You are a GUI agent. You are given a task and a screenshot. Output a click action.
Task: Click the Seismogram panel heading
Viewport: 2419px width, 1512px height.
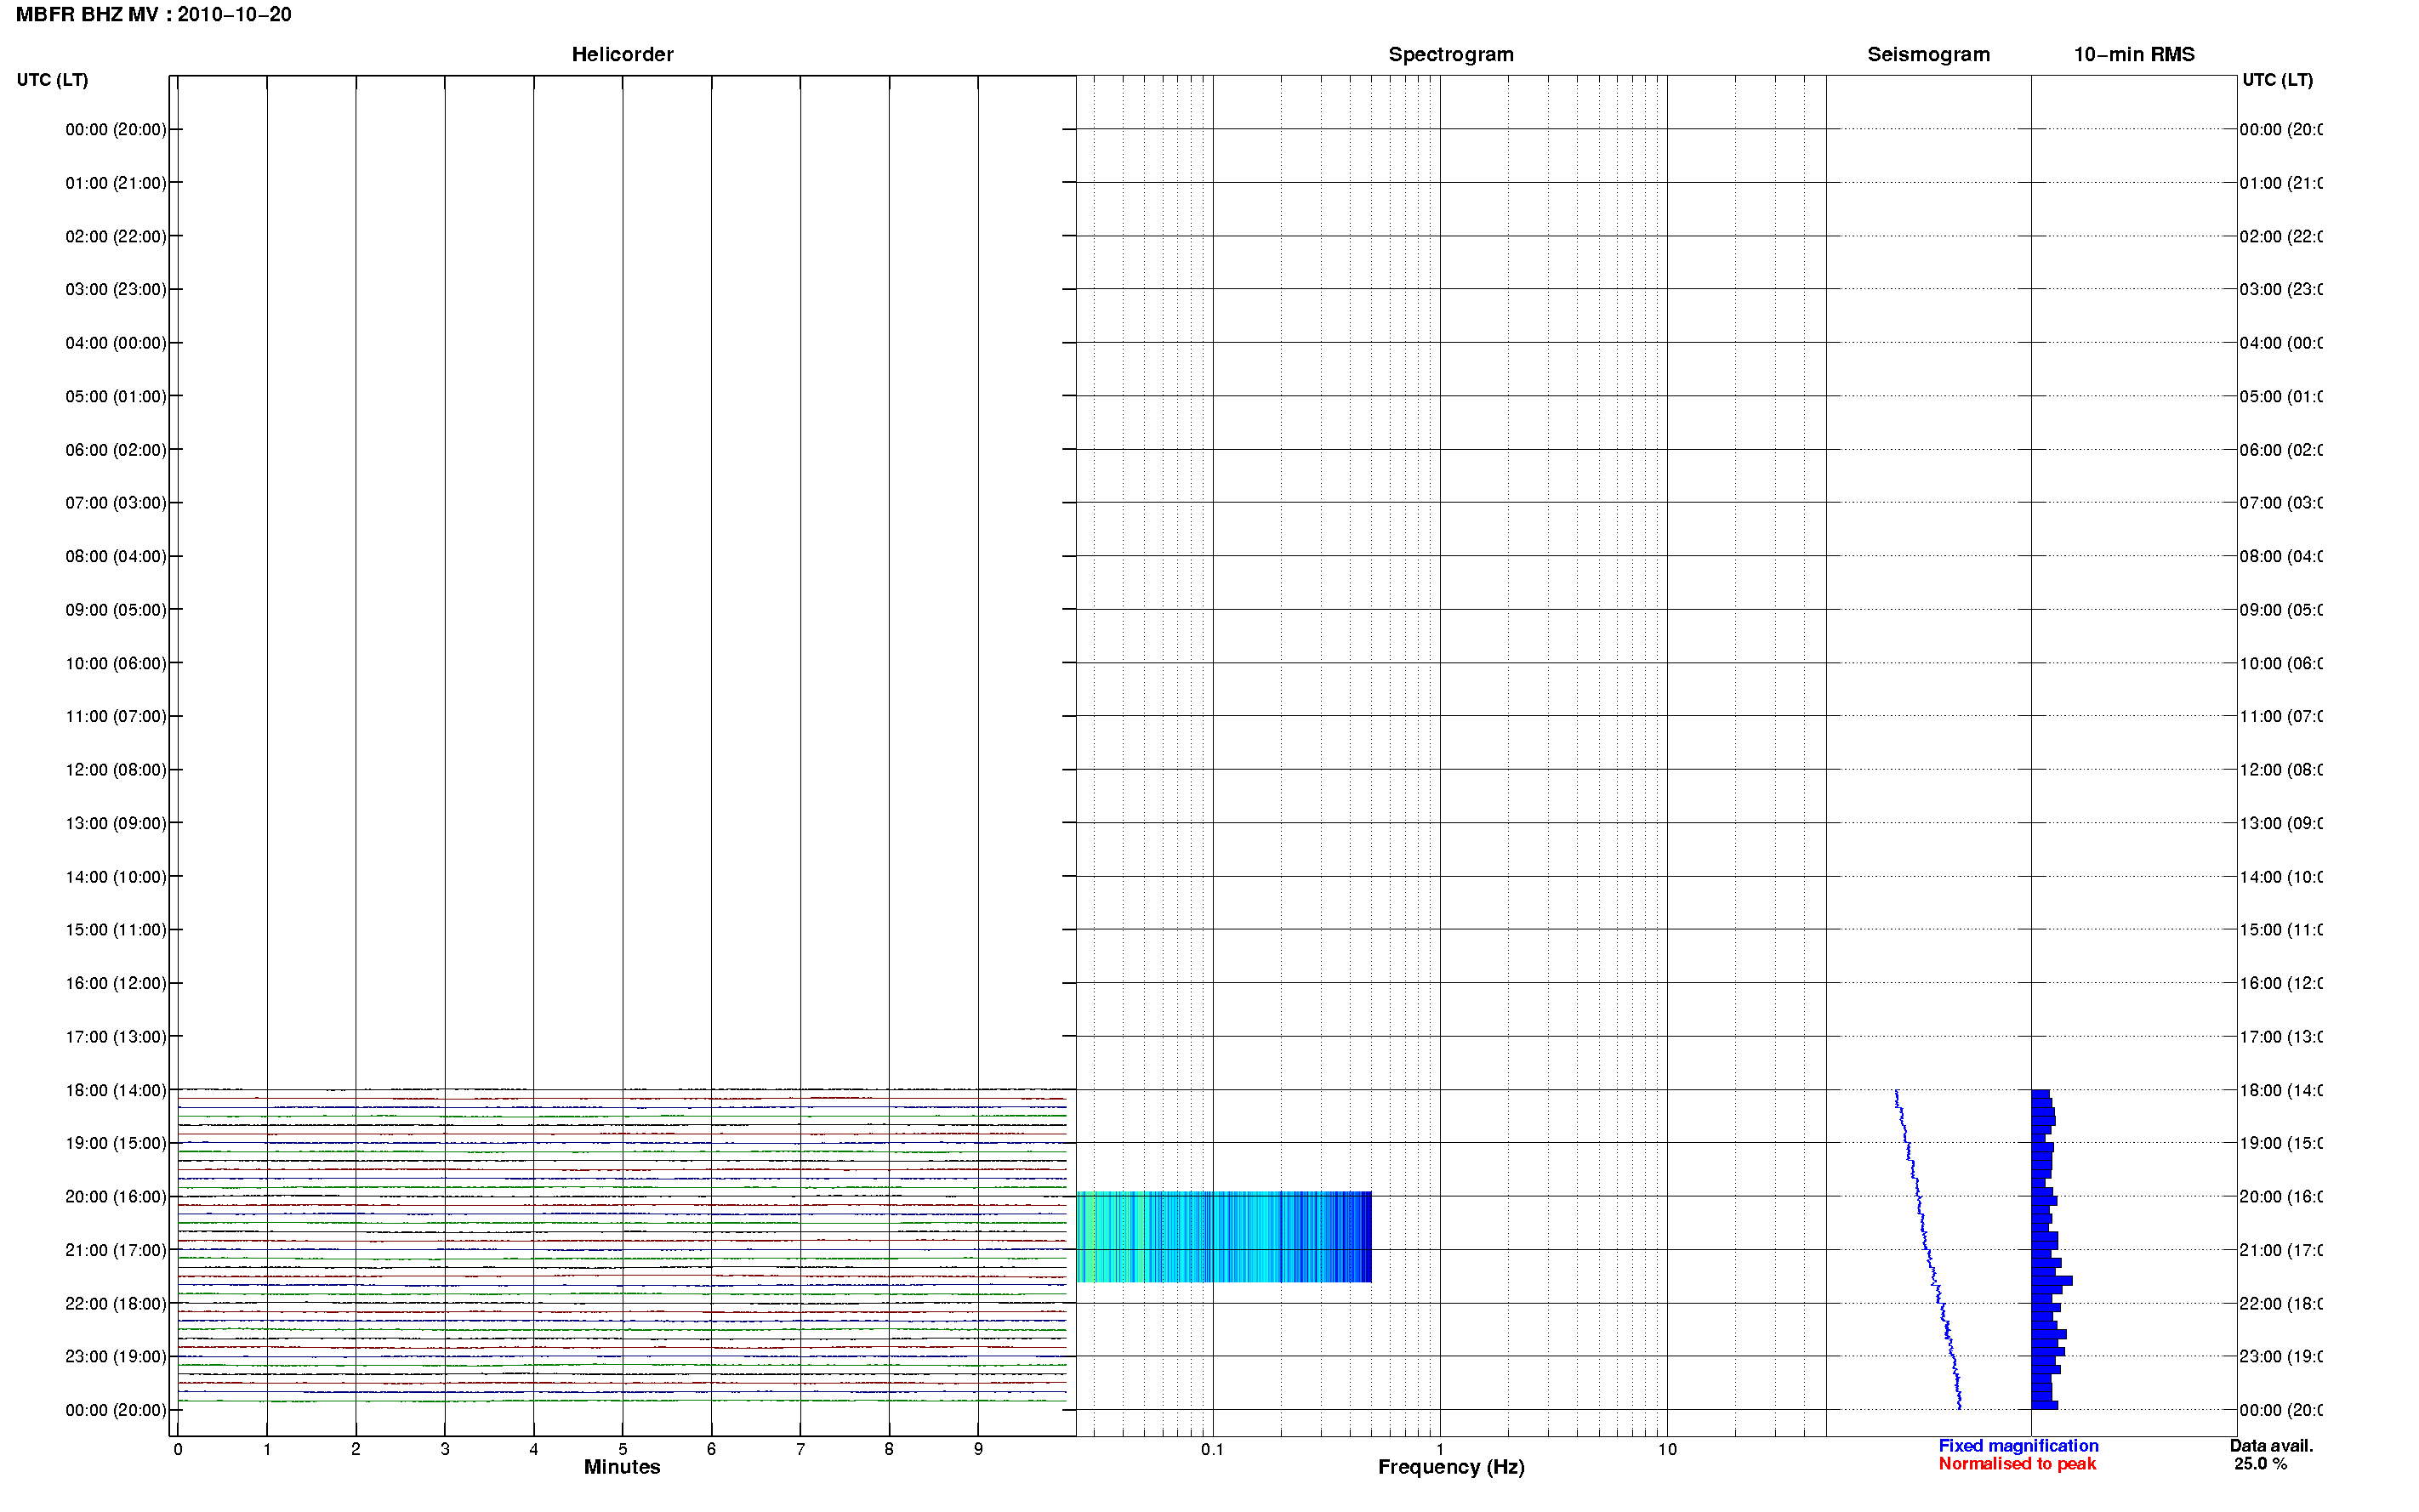point(1928,55)
